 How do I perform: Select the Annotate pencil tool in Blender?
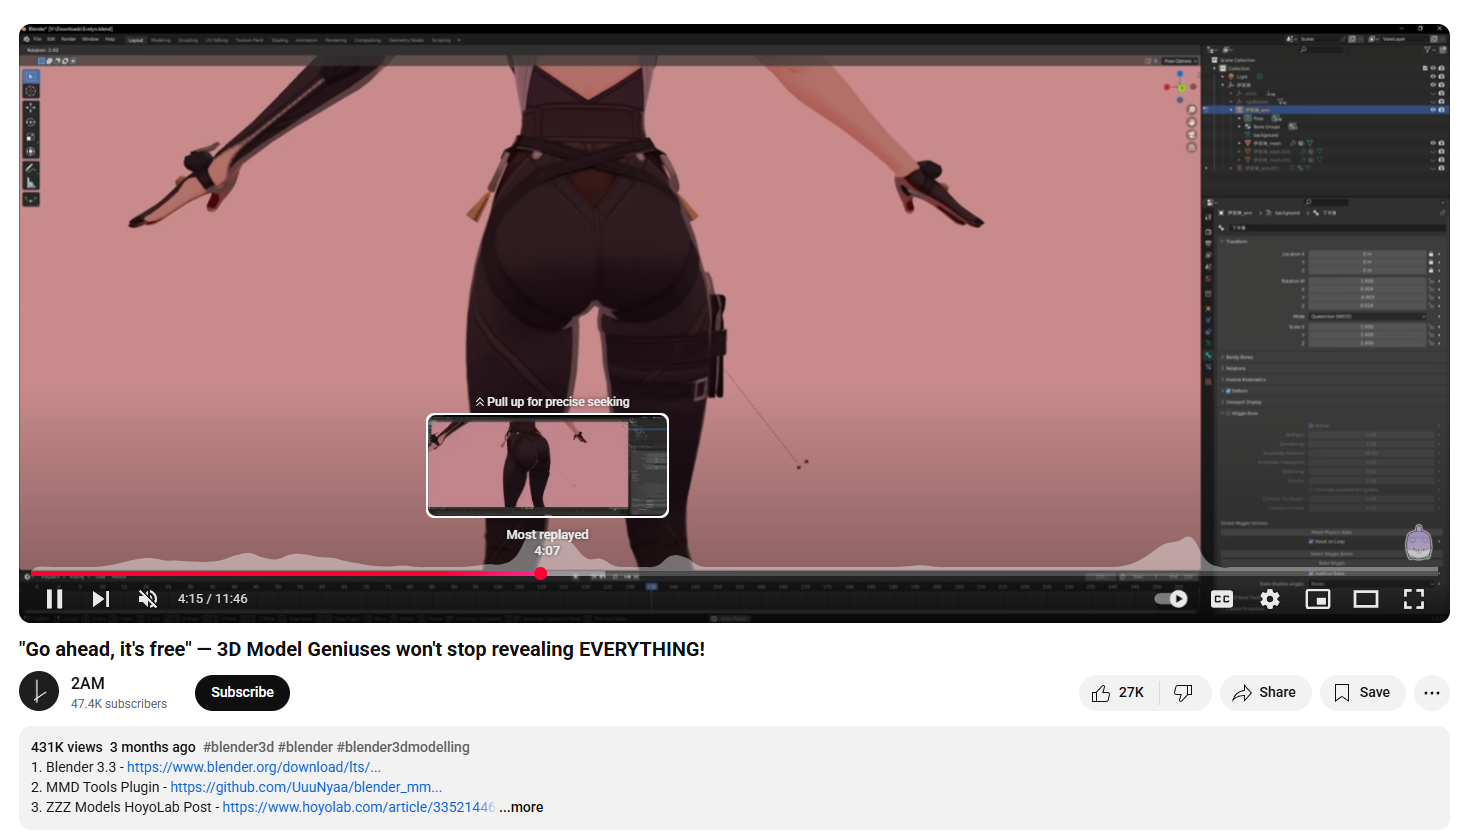coord(31,168)
